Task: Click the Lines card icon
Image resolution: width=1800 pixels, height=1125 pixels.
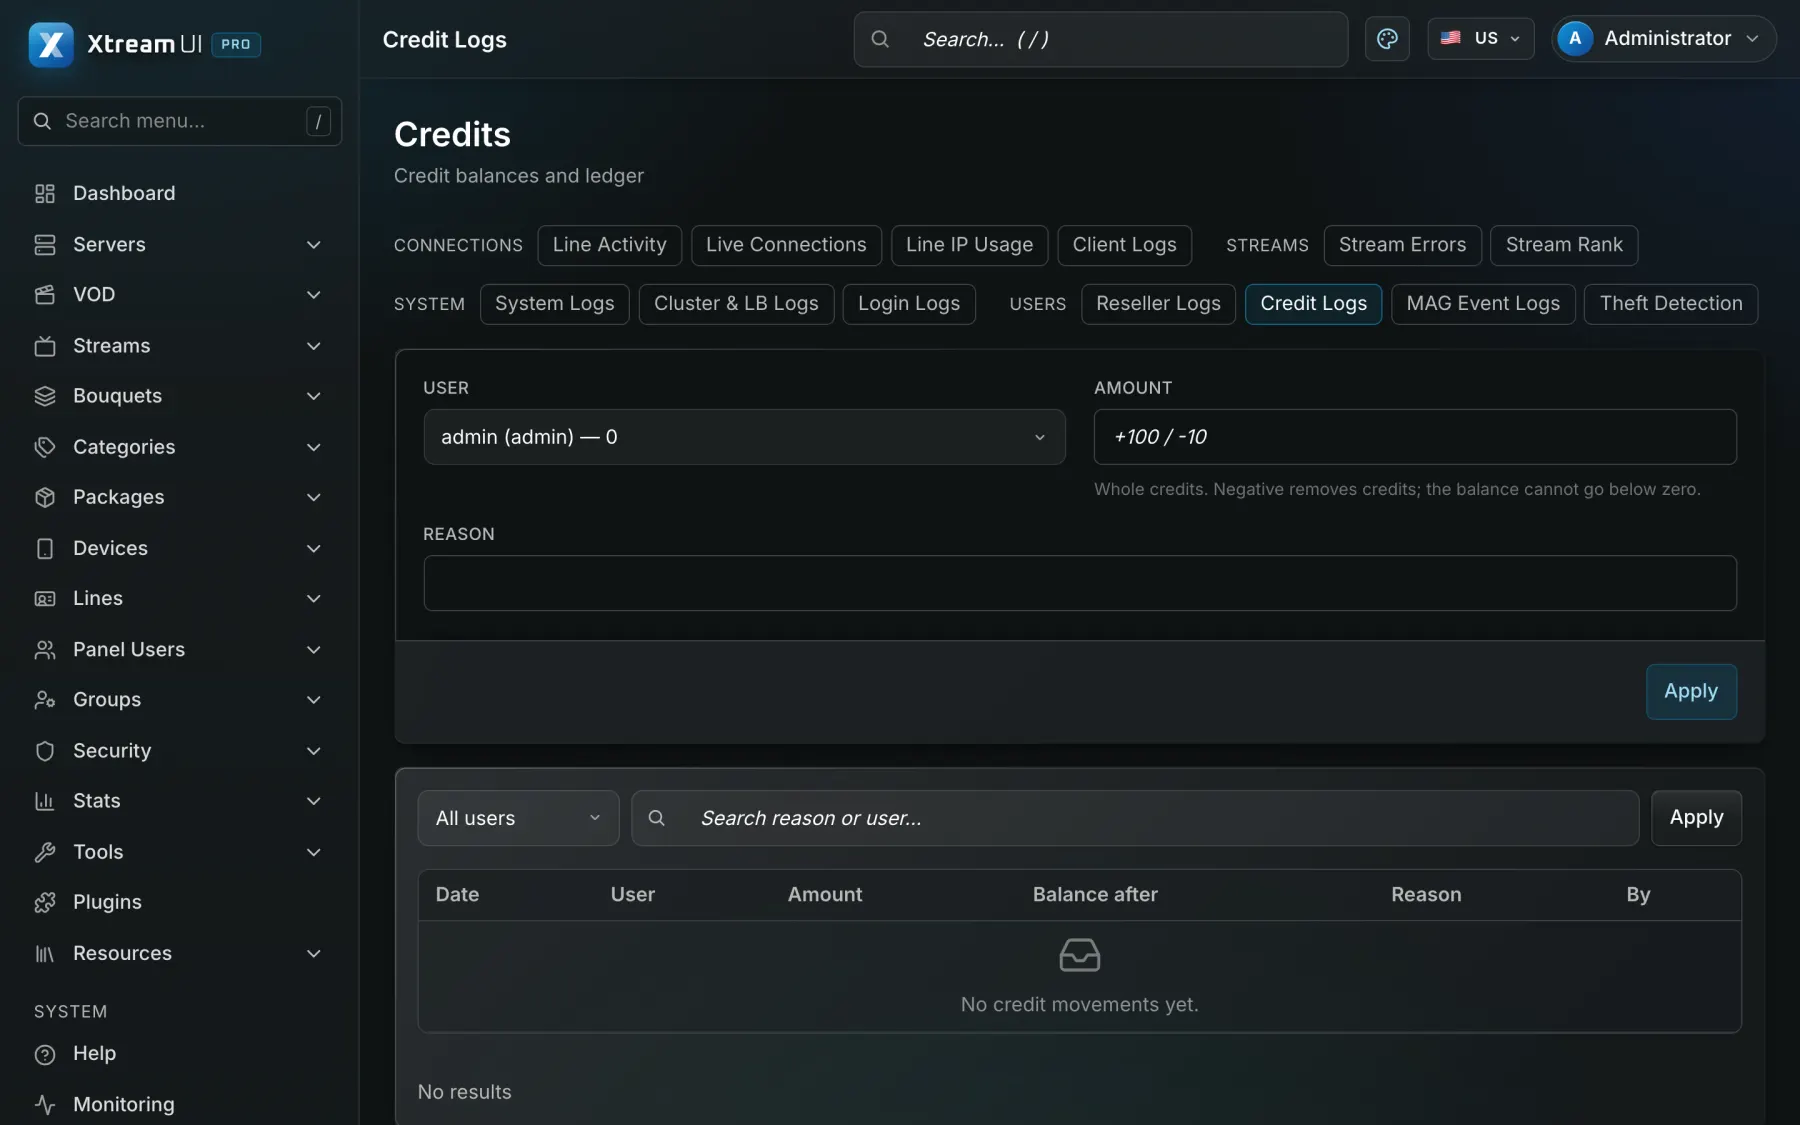Action: (x=45, y=599)
